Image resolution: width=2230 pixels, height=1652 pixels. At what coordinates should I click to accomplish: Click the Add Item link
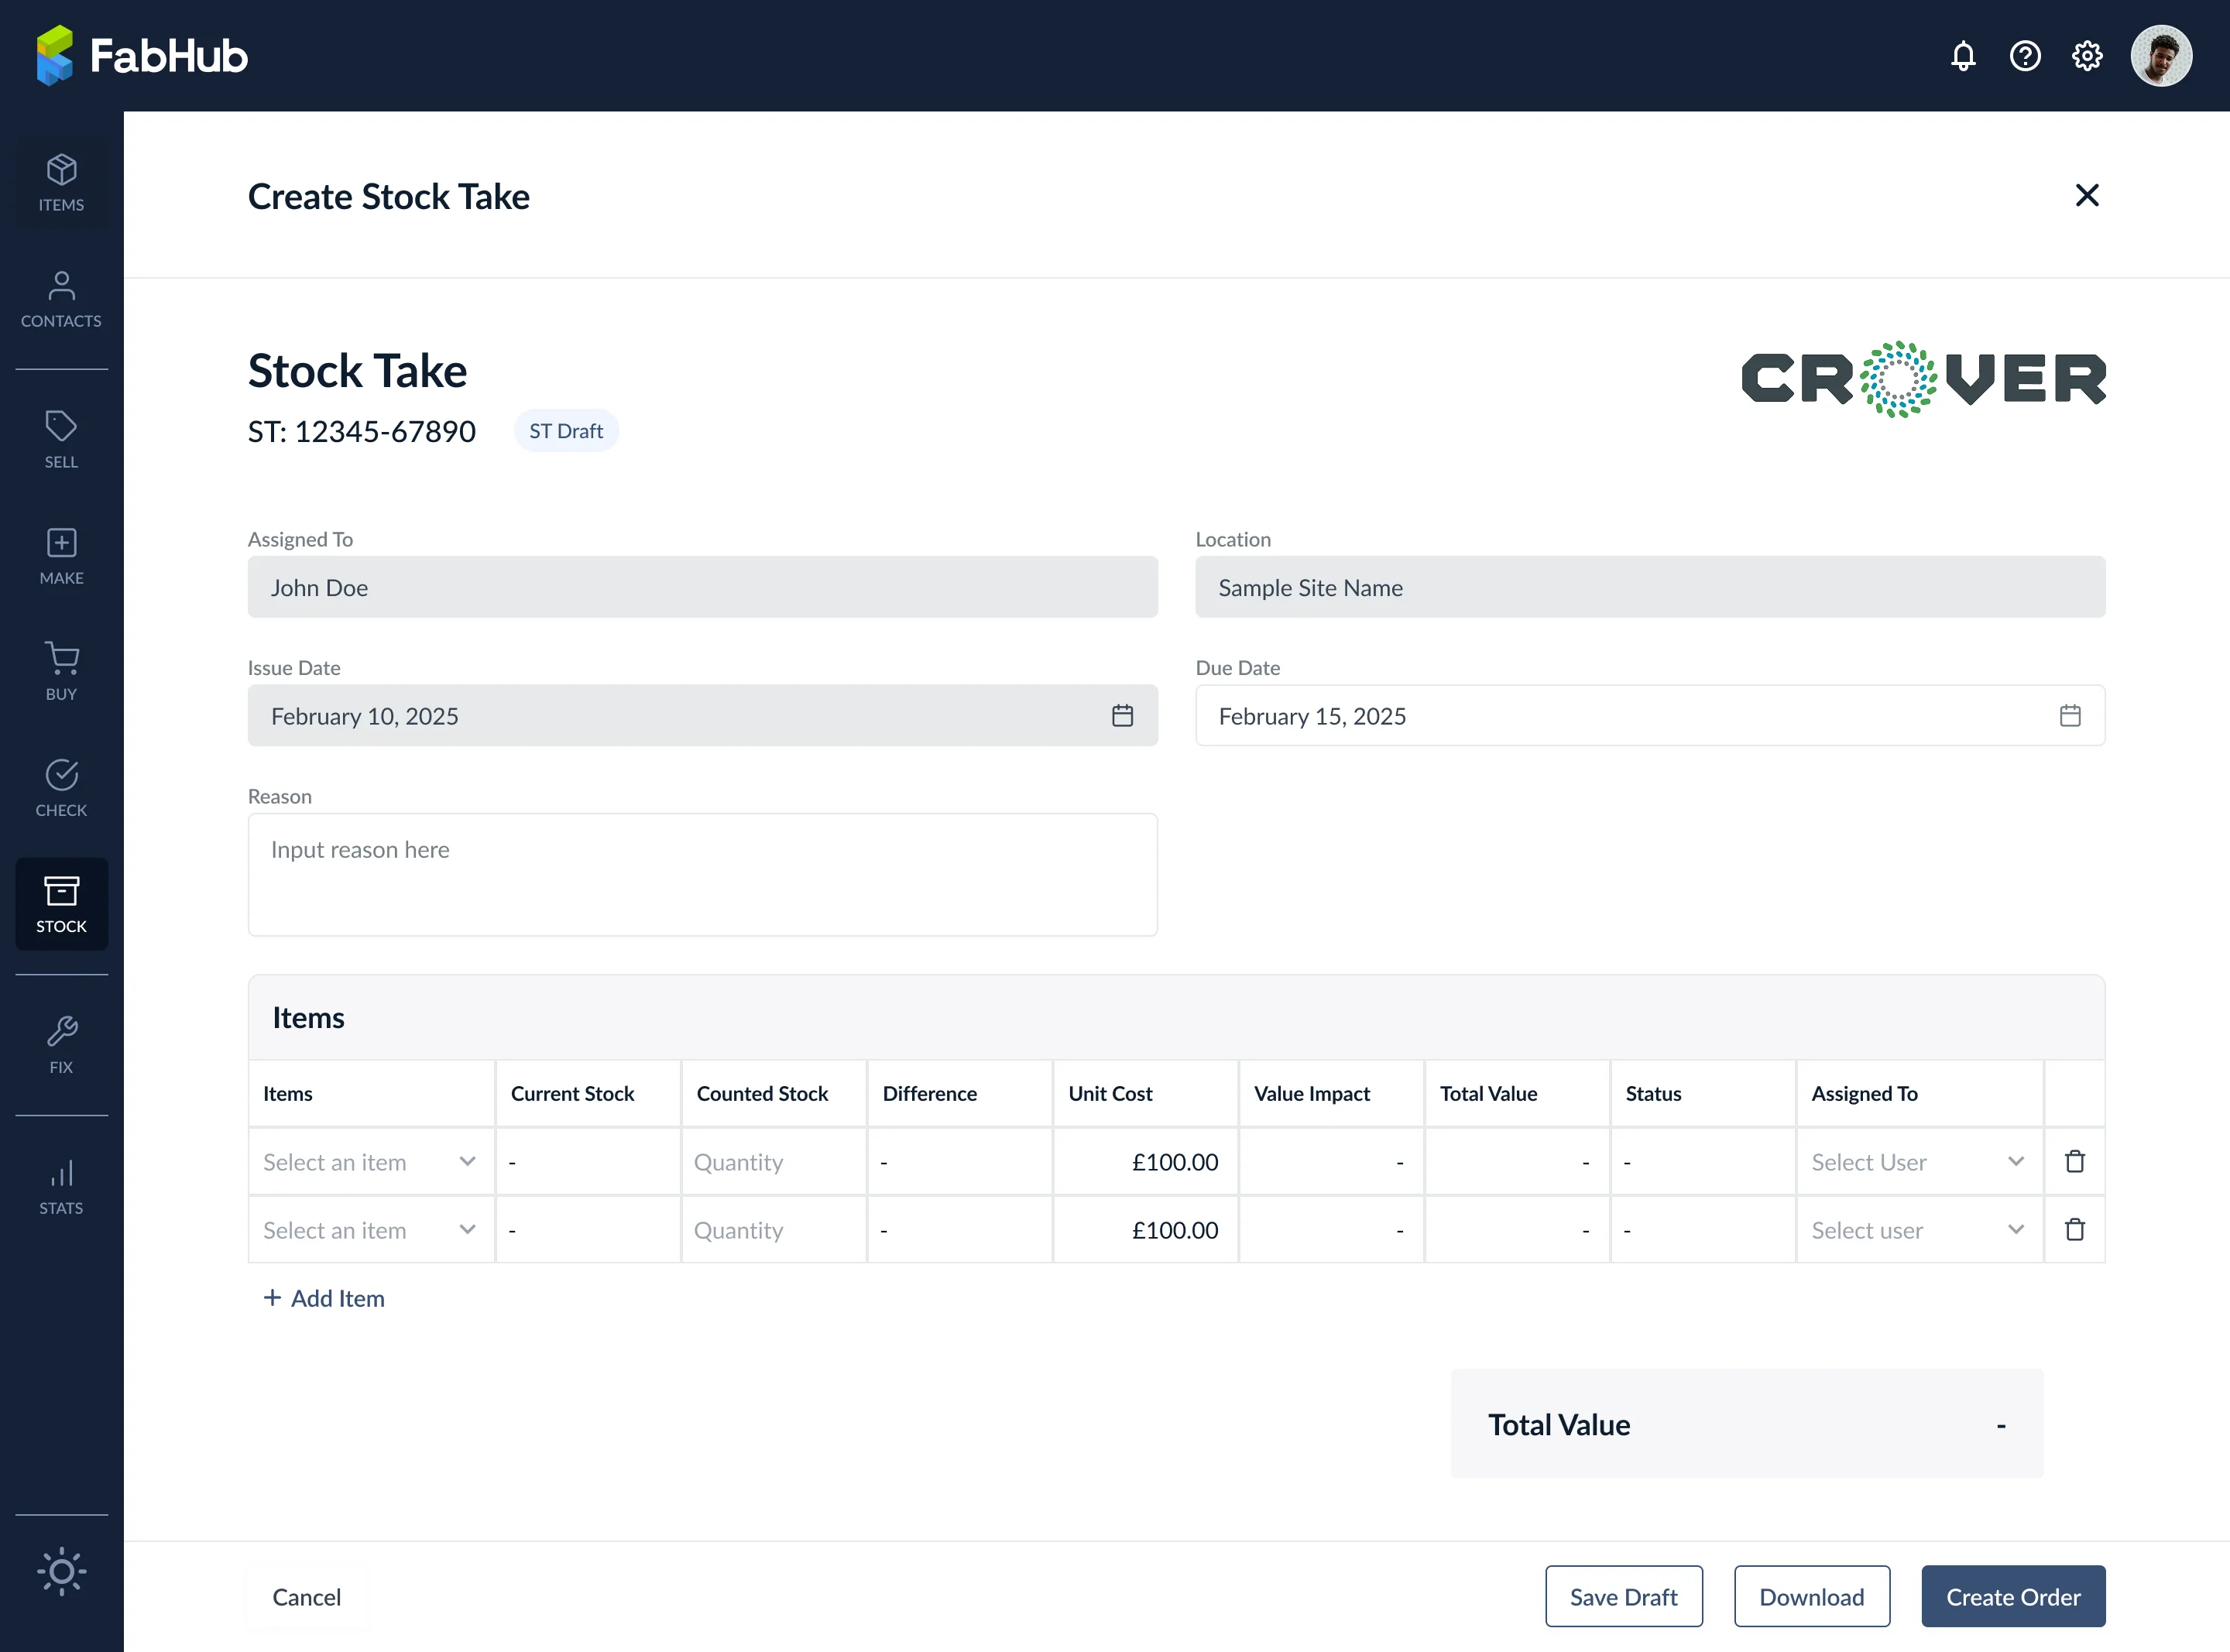pos(324,1298)
